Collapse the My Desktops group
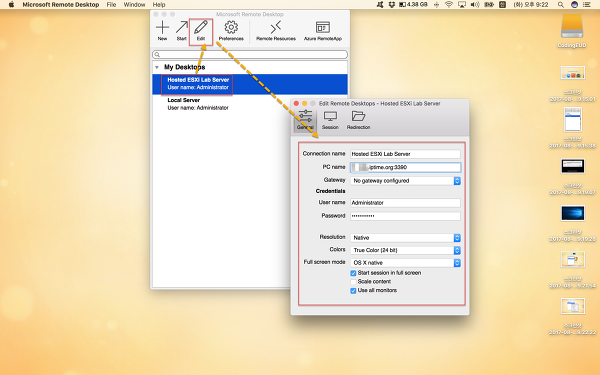 pos(157,67)
